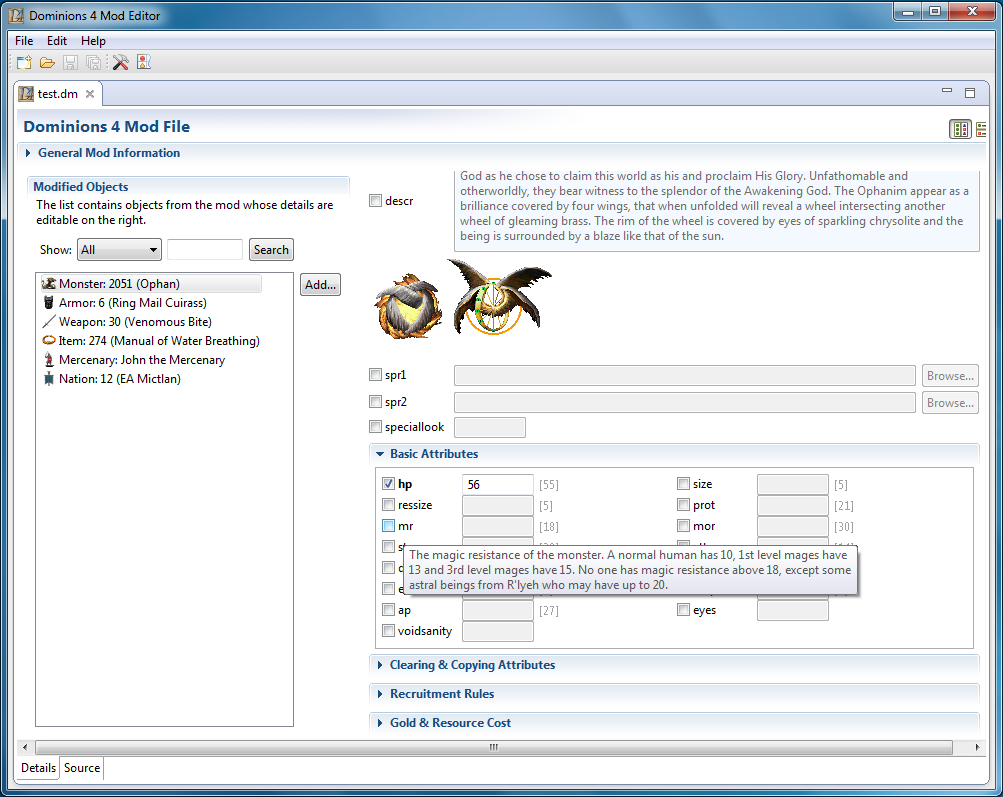Click the scrollbar left arrow
Screen dimensions: 1003x797
click(x=25, y=747)
